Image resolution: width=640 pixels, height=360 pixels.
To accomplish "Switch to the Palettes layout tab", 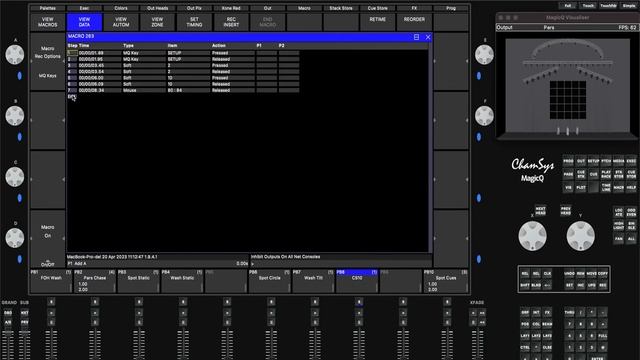I will [x=47, y=8].
